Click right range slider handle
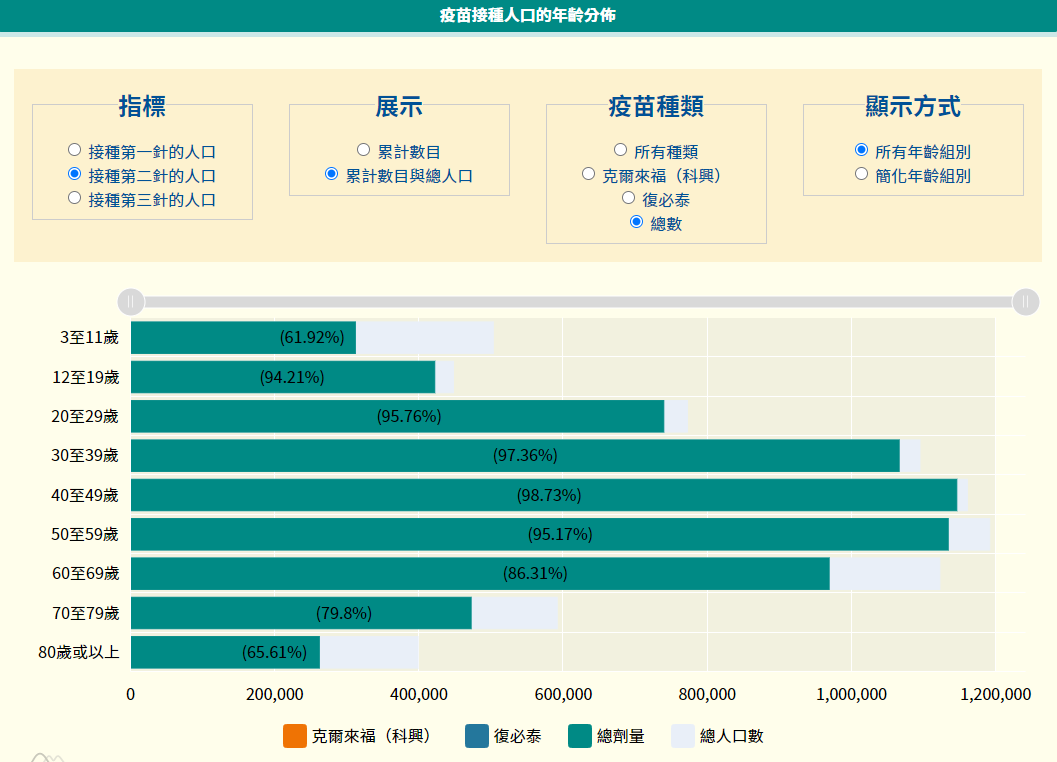This screenshot has width=1057, height=762. [1027, 300]
